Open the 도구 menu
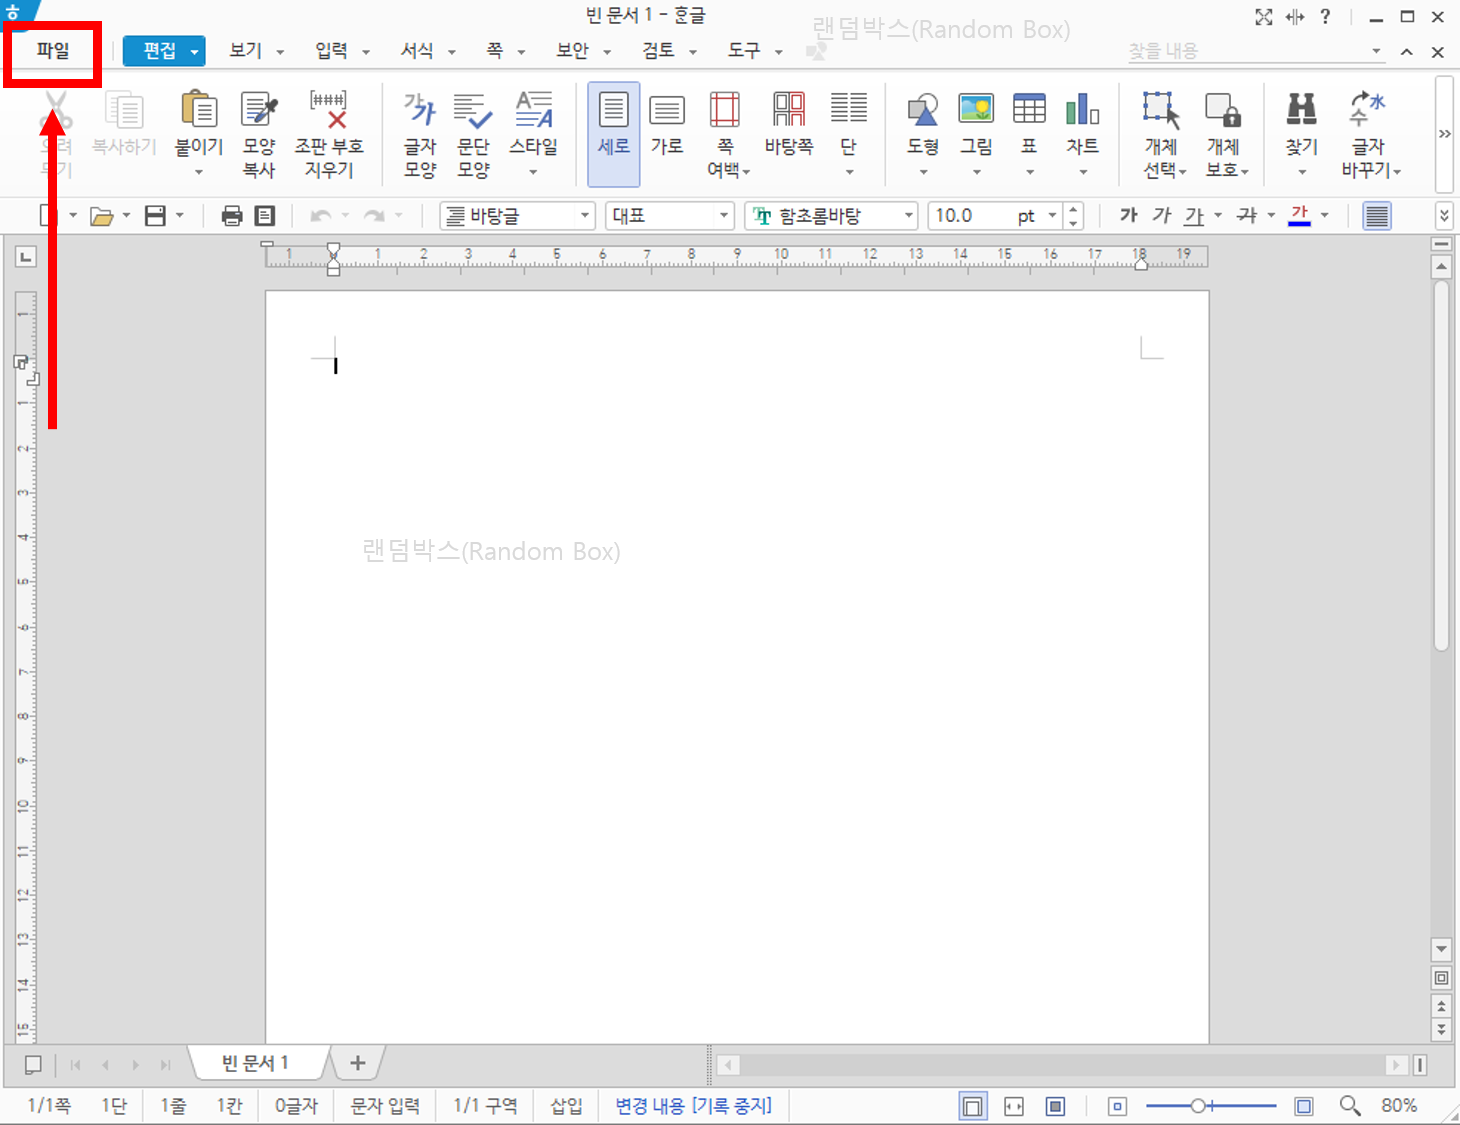Image resolution: width=1460 pixels, height=1125 pixels. tap(755, 51)
